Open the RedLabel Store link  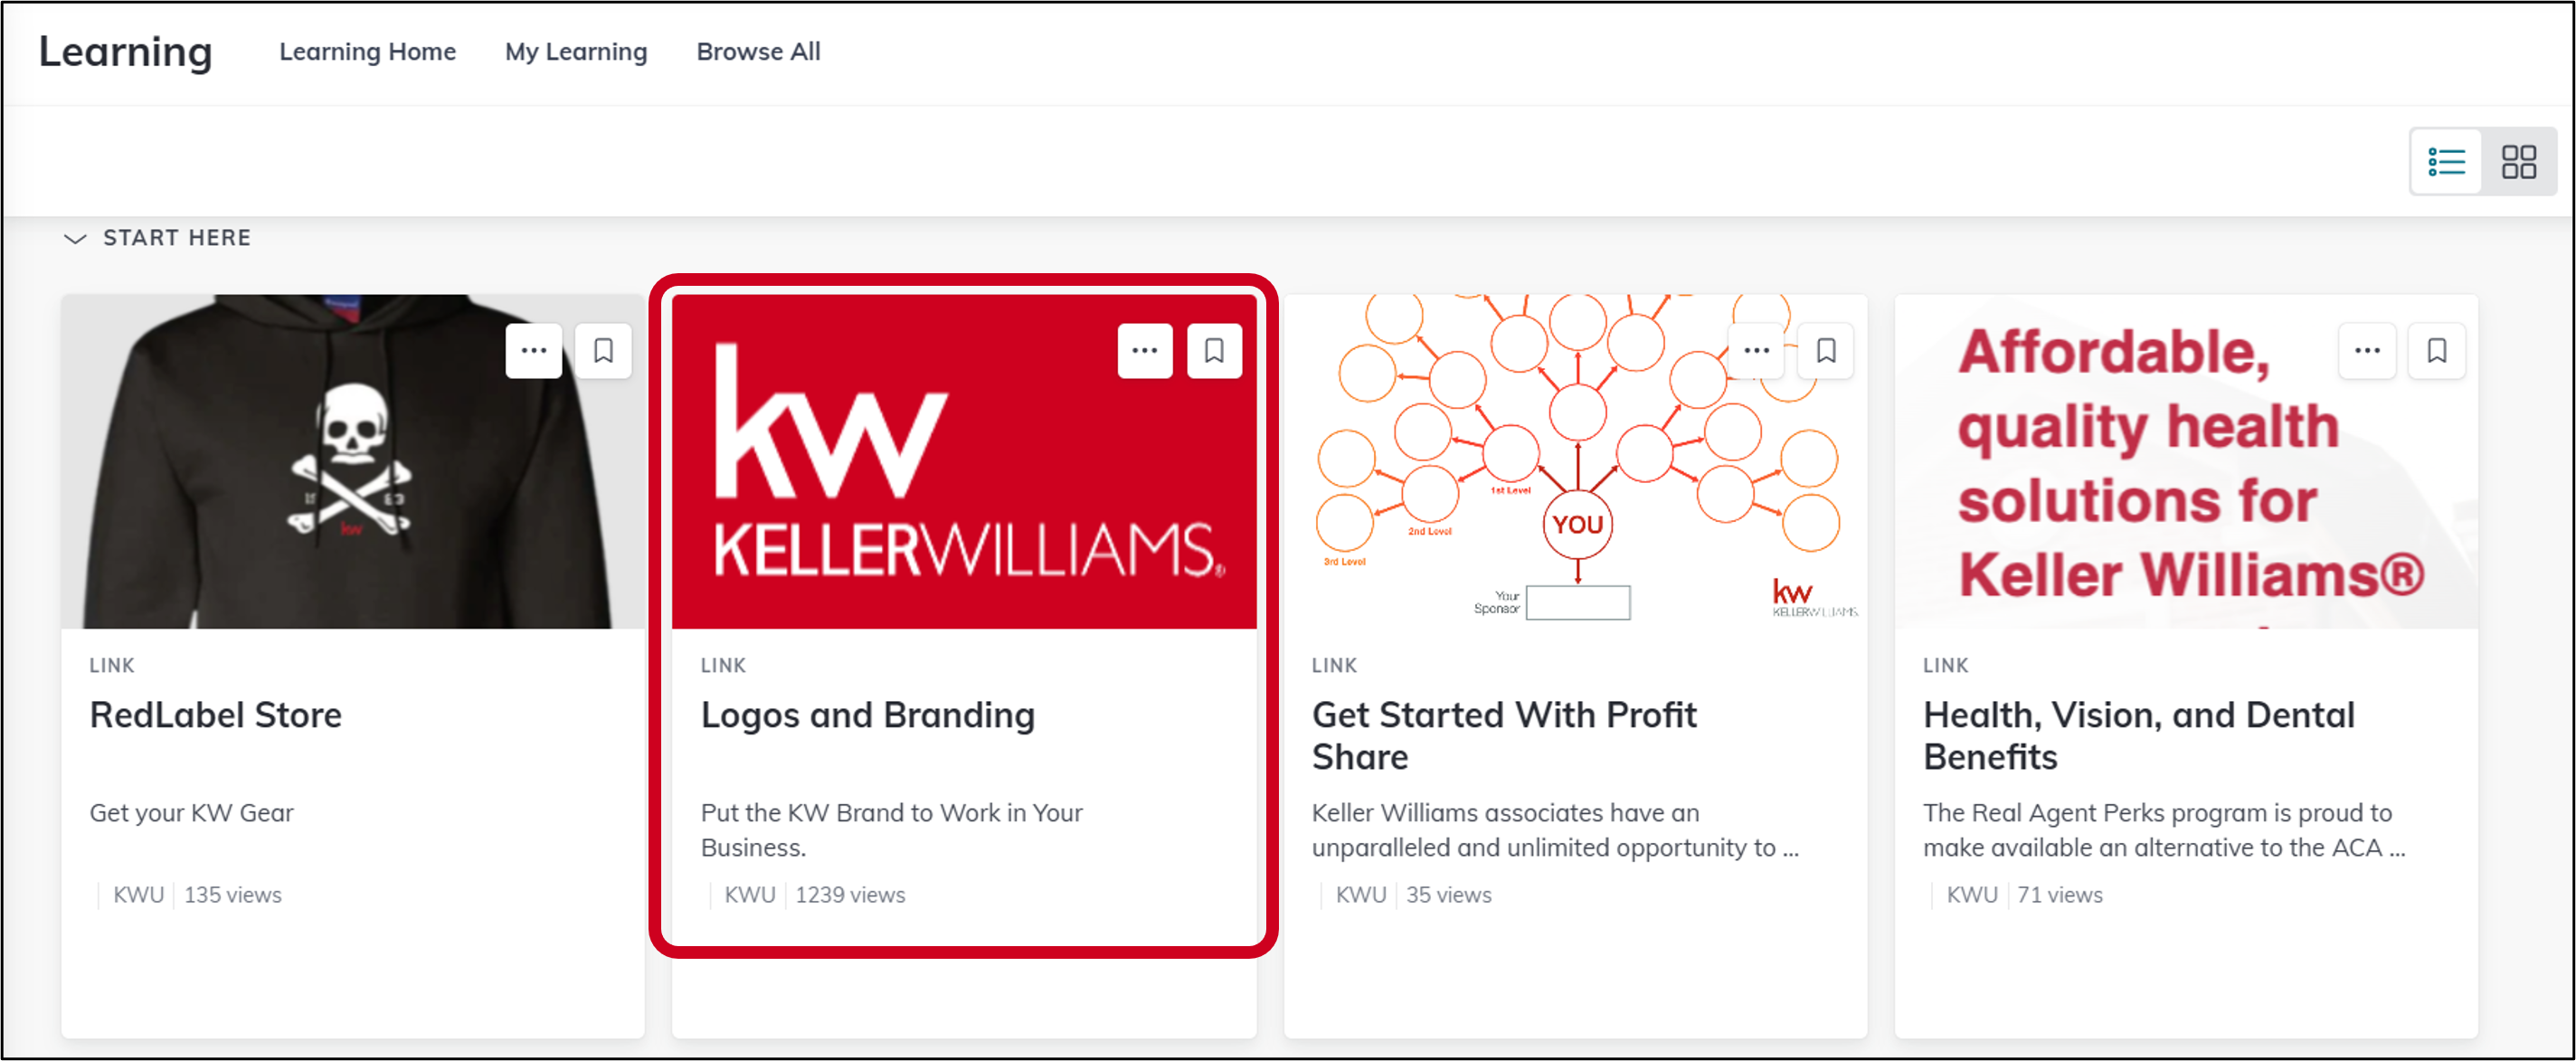pyautogui.click(x=214, y=714)
